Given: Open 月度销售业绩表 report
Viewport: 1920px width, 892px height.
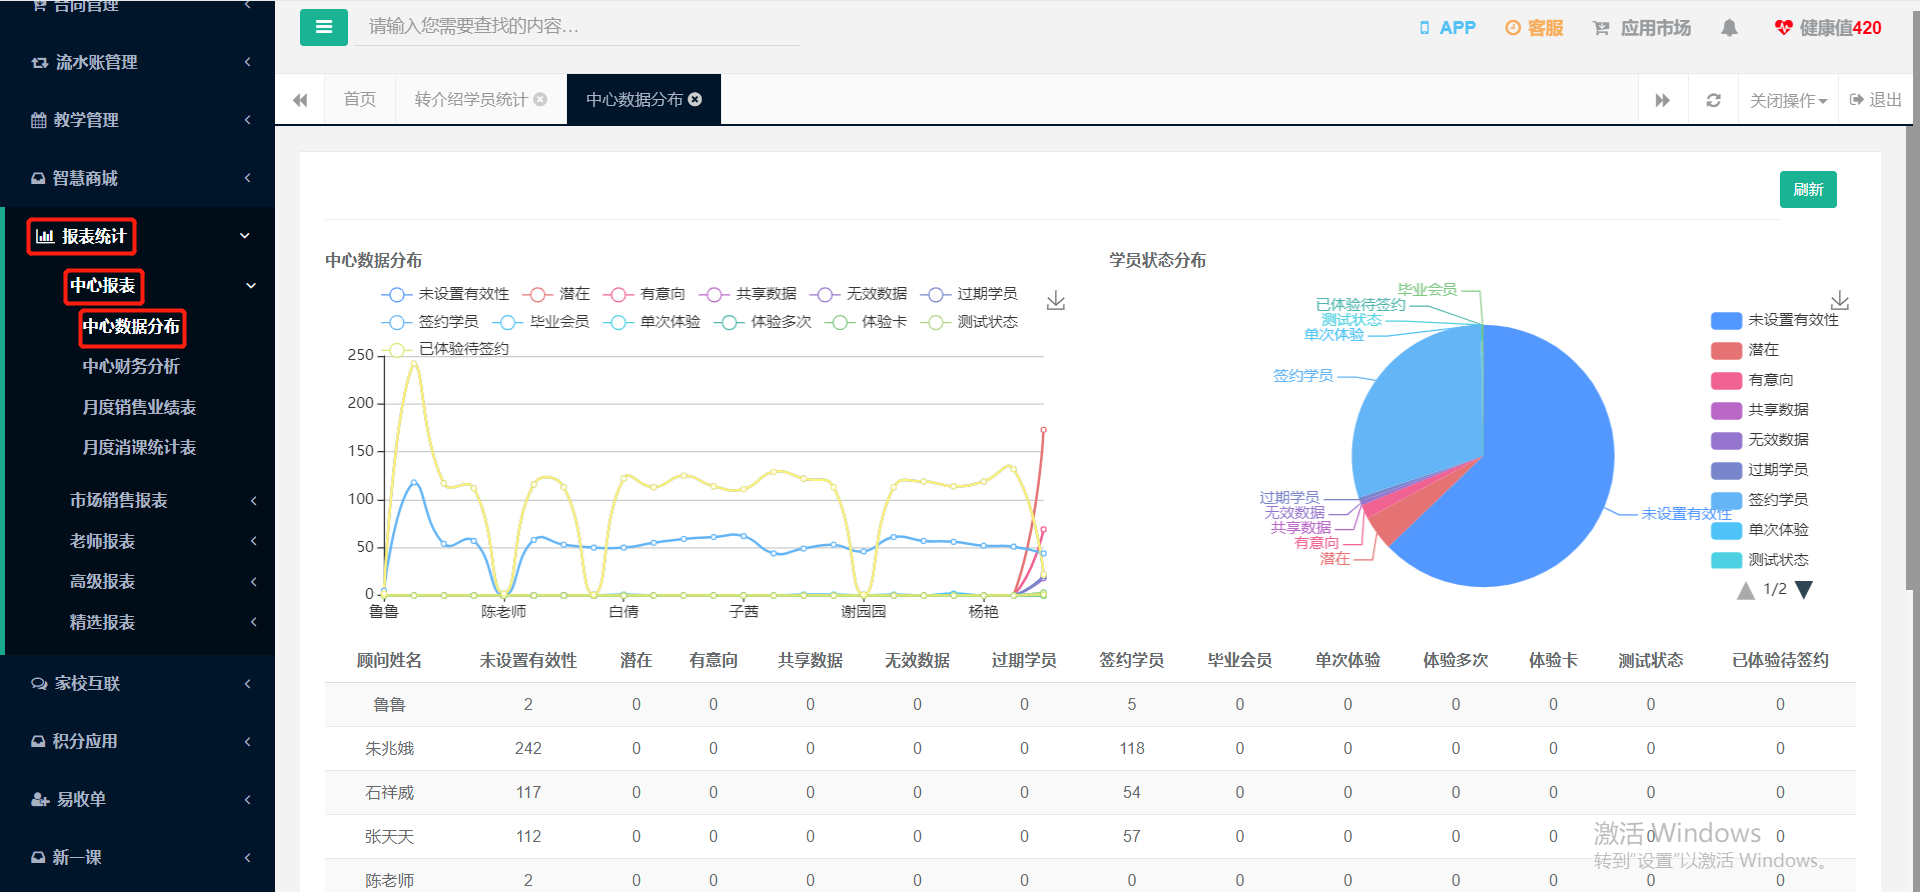Looking at the screenshot, I should (139, 407).
